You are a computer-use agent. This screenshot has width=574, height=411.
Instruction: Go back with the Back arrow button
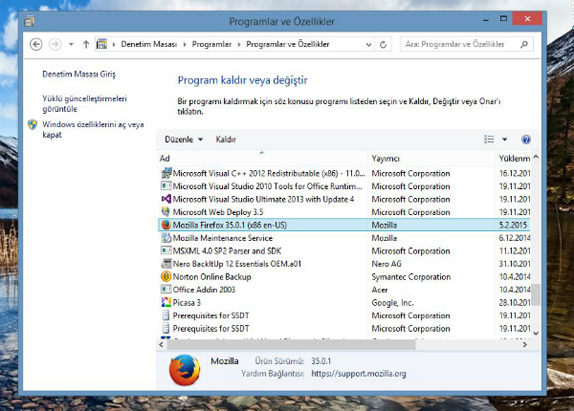point(36,44)
